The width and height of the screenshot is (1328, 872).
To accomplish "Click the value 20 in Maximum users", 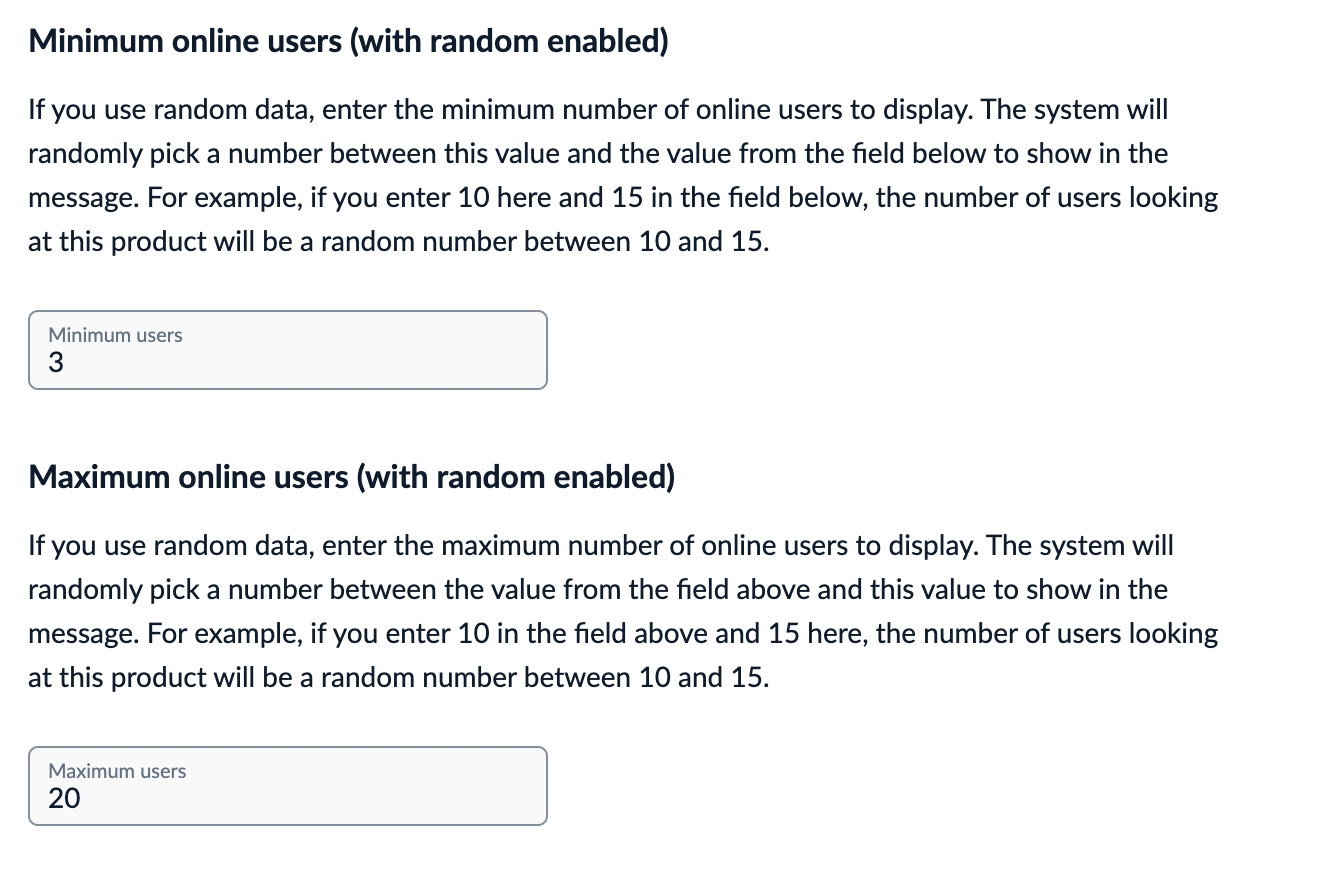I will point(64,799).
